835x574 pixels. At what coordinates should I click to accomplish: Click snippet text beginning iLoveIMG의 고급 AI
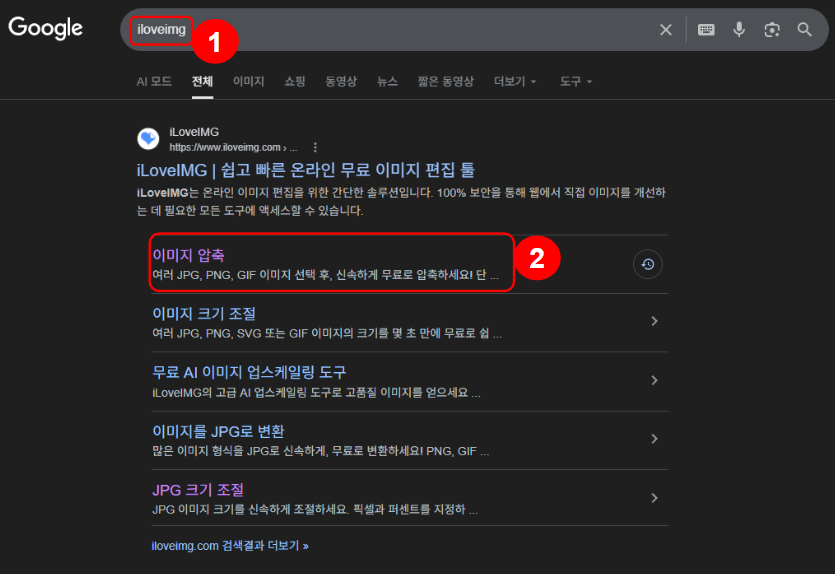tap(316, 393)
